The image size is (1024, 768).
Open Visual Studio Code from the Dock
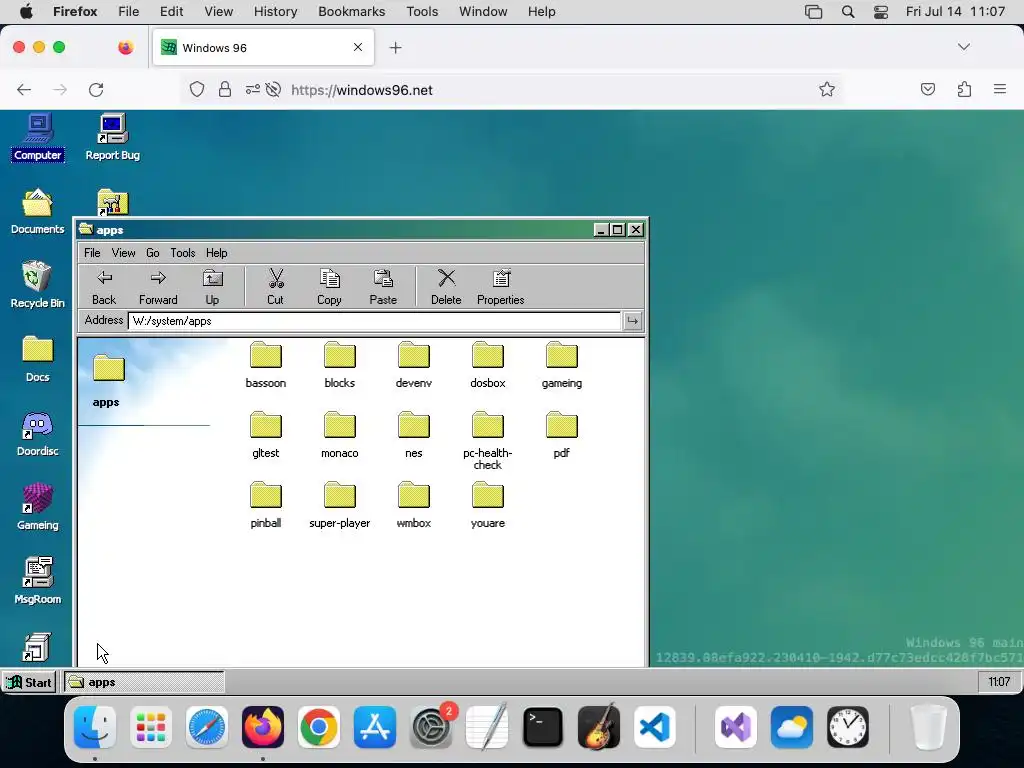click(x=654, y=727)
